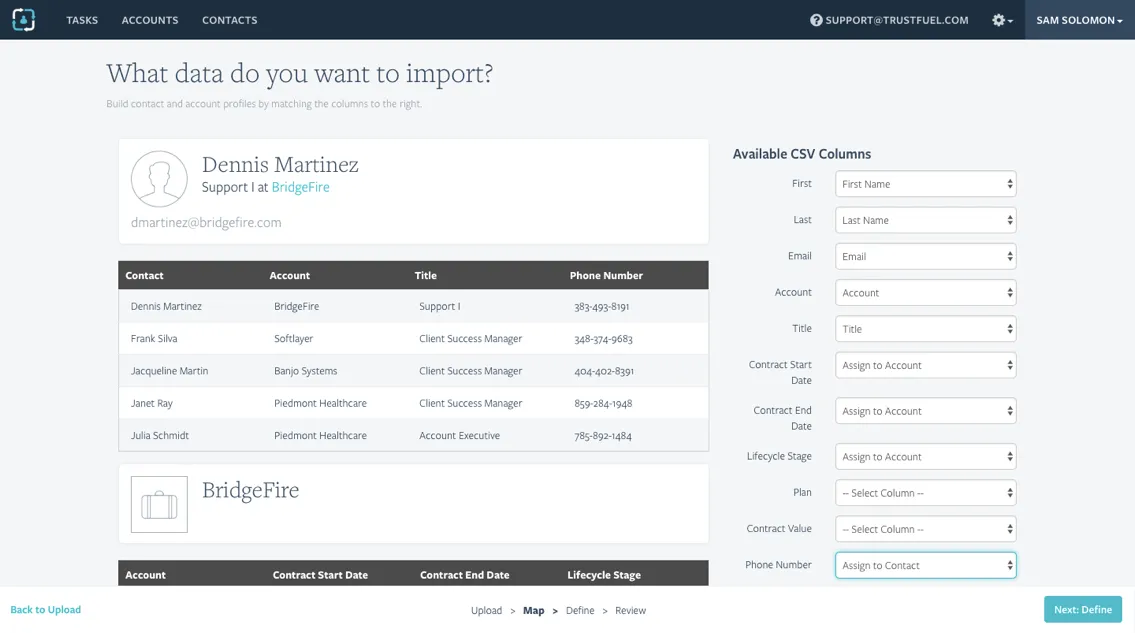The height and width of the screenshot is (635, 1135).
Task: Click the headset icon beside support@trustfuel.com
Action: coord(817,19)
